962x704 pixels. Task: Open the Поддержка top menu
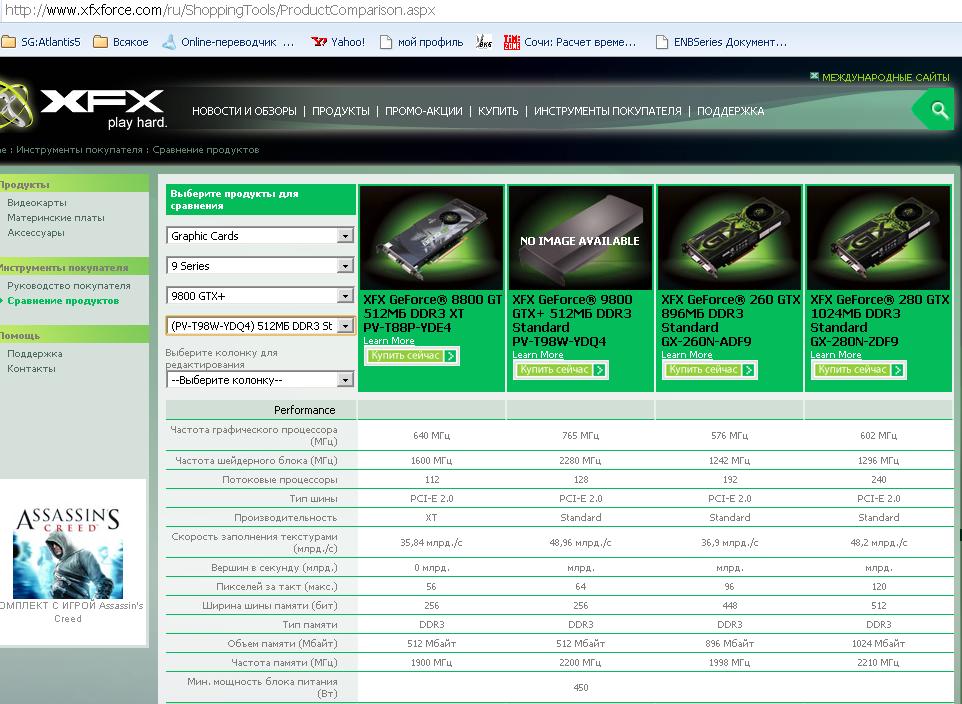[x=731, y=111]
